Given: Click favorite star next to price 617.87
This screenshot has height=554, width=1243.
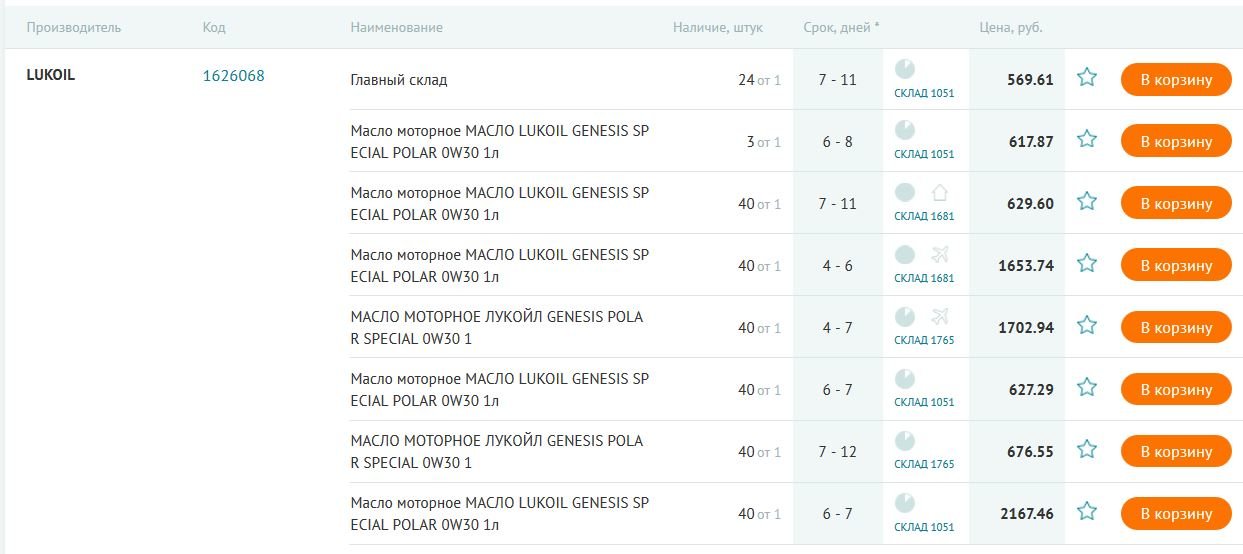Looking at the screenshot, I should 1087,139.
